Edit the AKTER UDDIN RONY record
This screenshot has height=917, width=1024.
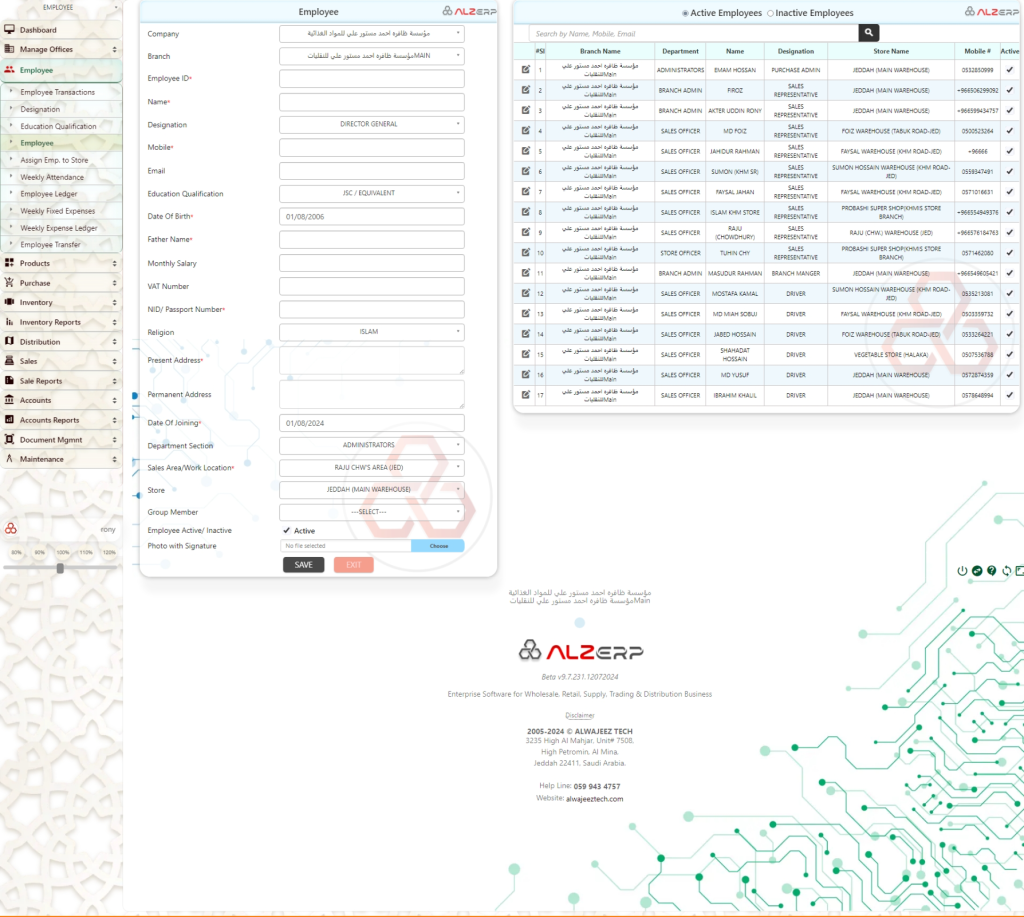525,110
